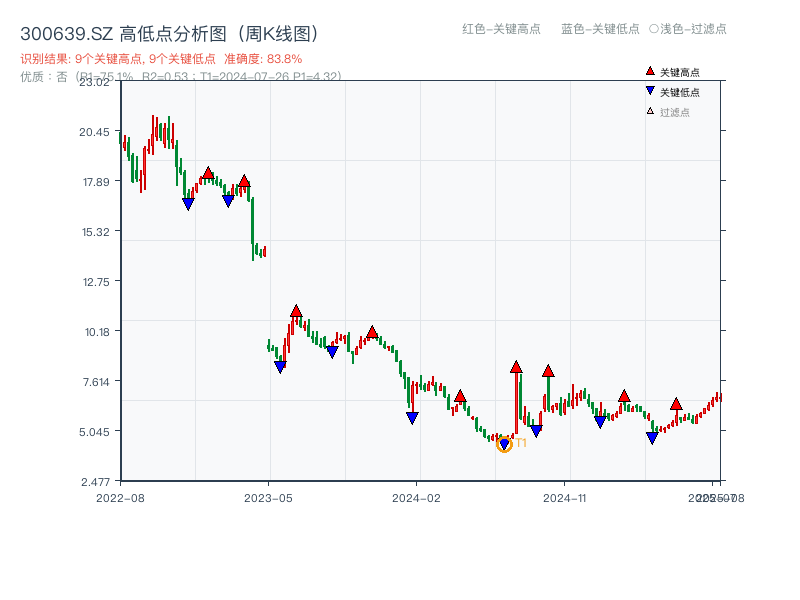This screenshot has width=800, height=600.
Task: Click the 红色-关键高点 header label
Action: click(x=503, y=29)
